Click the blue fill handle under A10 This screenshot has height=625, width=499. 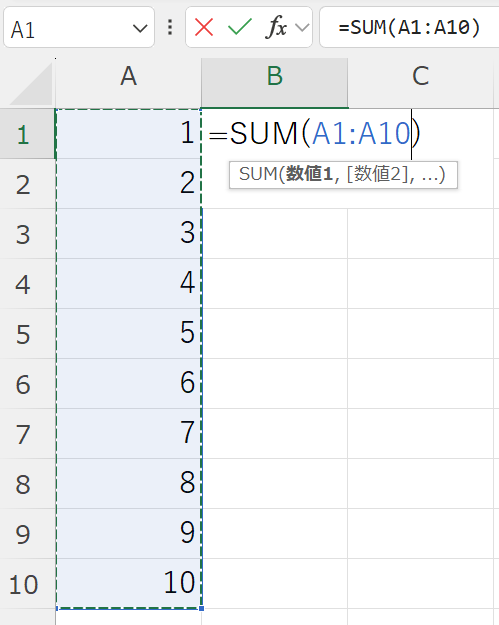pyautogui.click(x=201, y=608)
